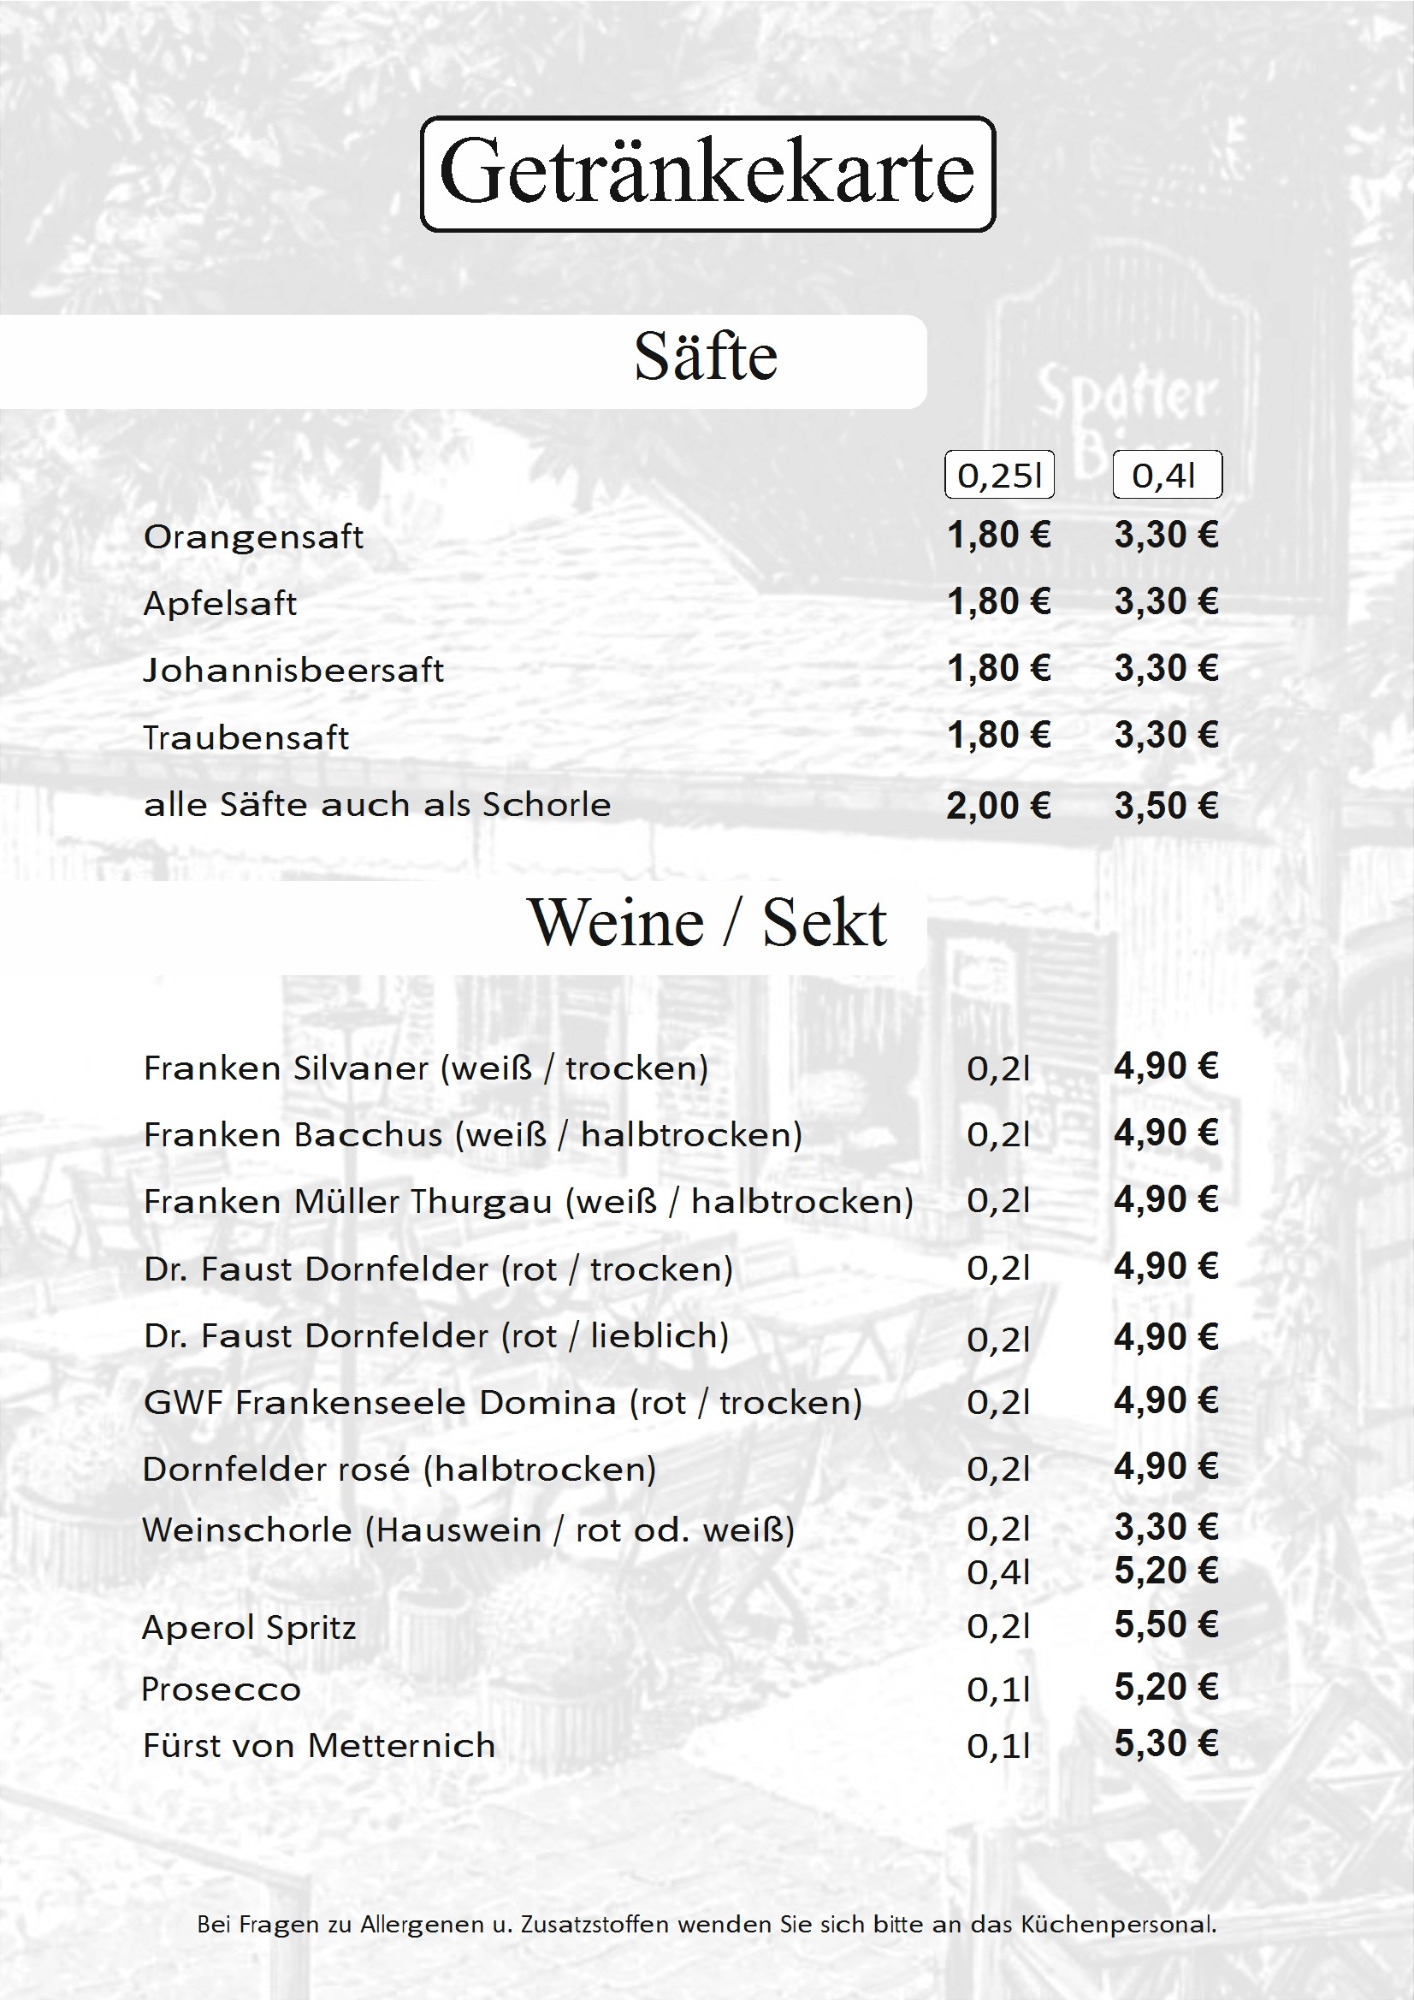Select Franken Müller Thurgau entry
The image size is (1414, 2000).
[x=529, y=1201]
